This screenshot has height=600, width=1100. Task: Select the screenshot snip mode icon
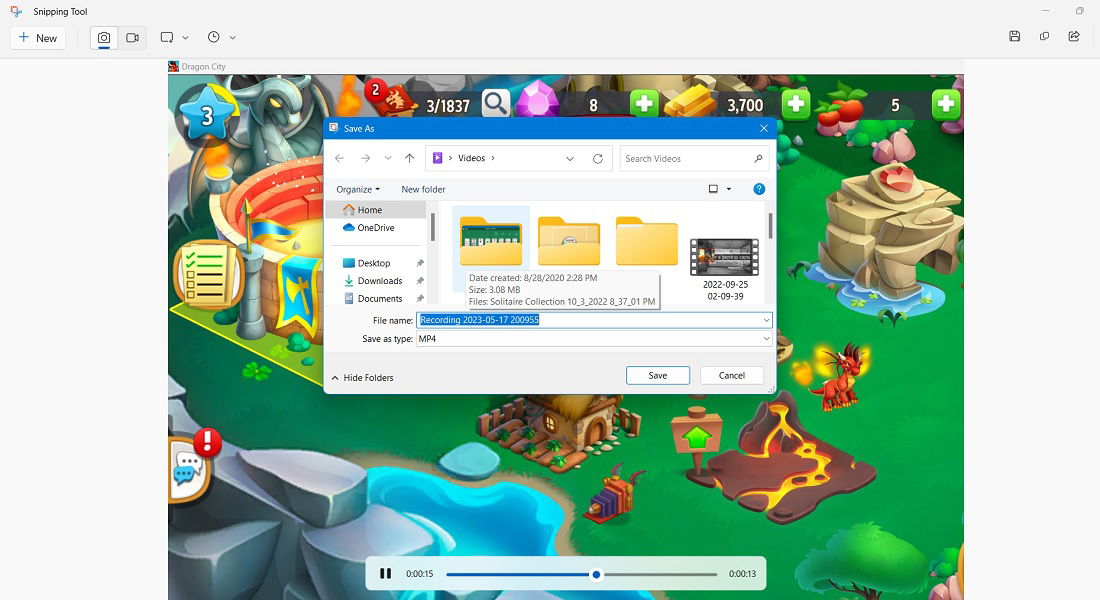pos(104,37)
